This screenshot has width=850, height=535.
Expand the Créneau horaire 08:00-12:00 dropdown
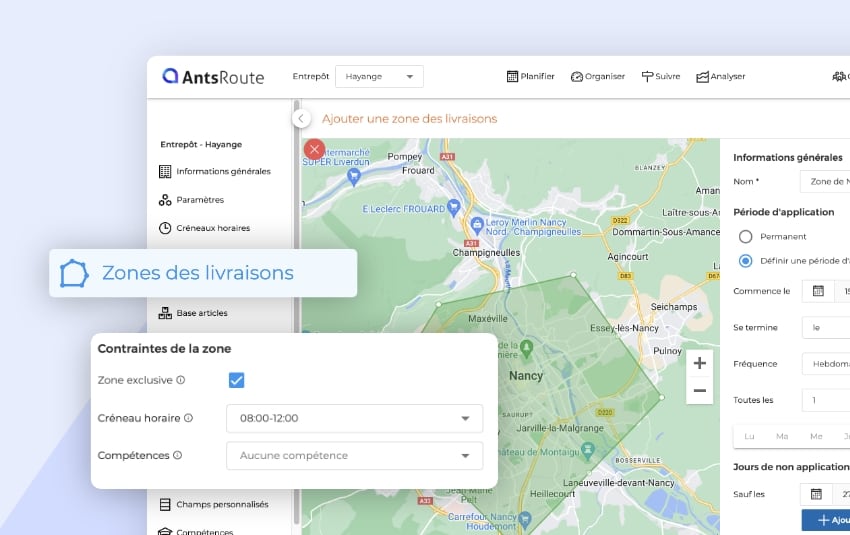point(354,418)
